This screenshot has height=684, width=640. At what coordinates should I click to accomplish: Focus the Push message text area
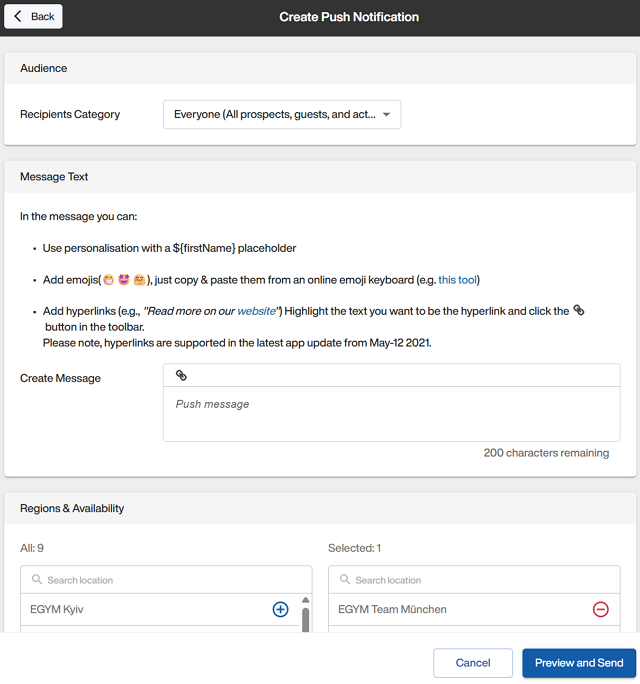[x=391, y=415]
